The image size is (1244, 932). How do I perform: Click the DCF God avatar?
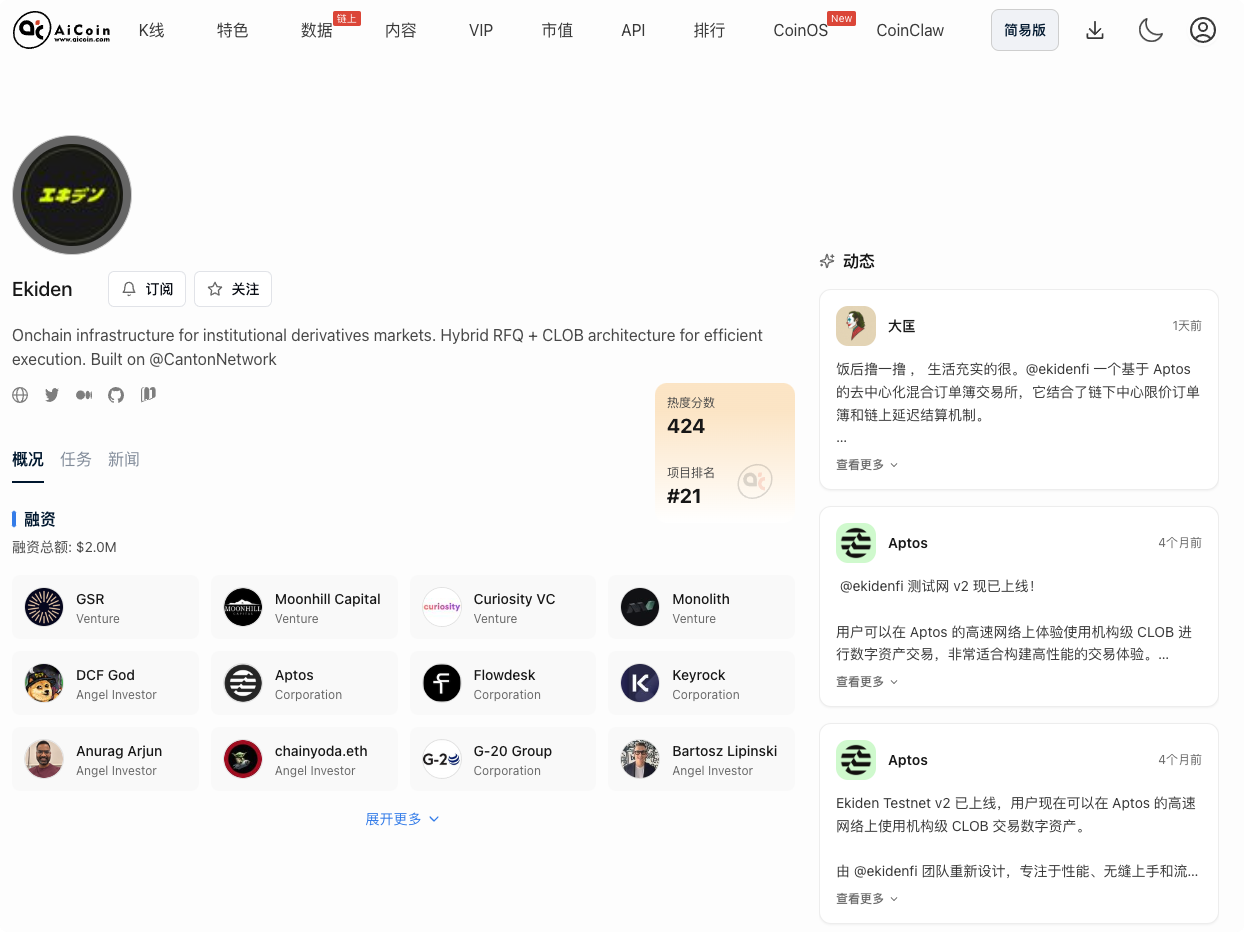click(44, 683)
